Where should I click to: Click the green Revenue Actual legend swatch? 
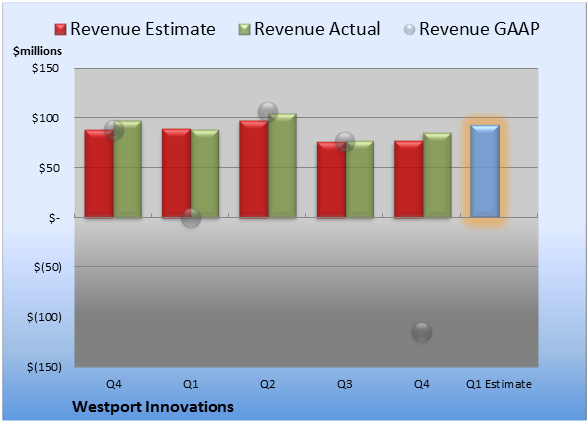(x=244, y=30)
